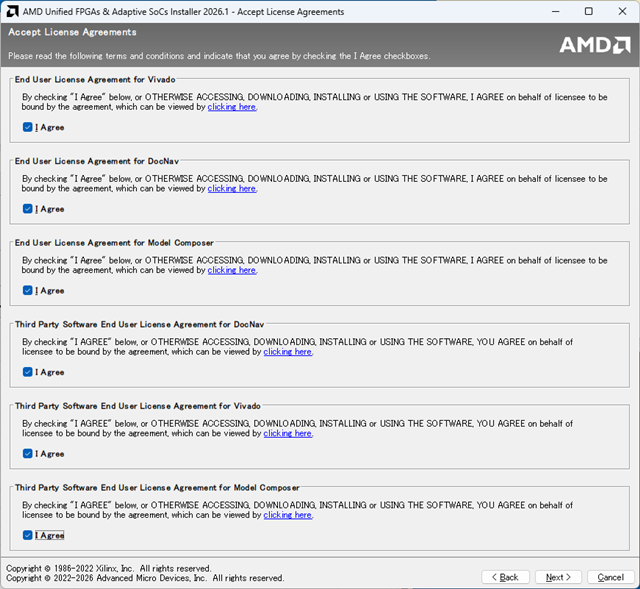The height and width of the screenshot is (589, 640).
Task: Click the AMD installer icon in title bar
Action: click(12, 11)
